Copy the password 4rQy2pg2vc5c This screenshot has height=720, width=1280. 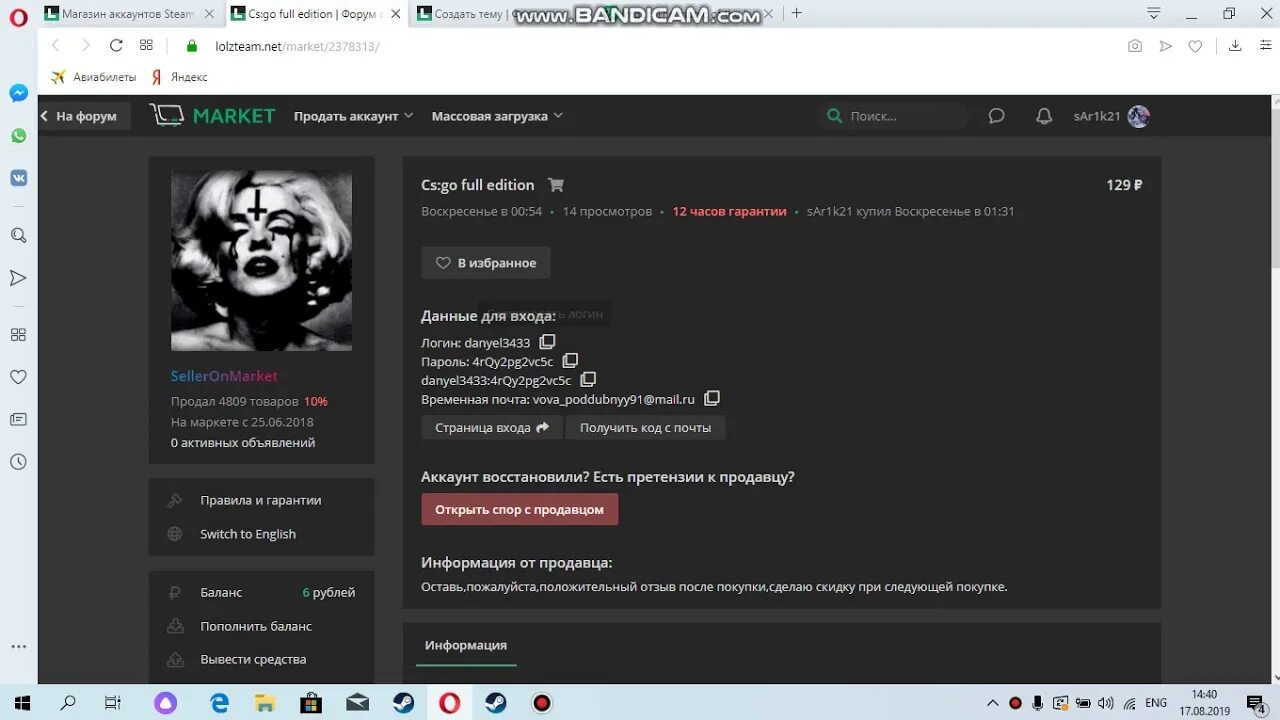pos(570,361)
